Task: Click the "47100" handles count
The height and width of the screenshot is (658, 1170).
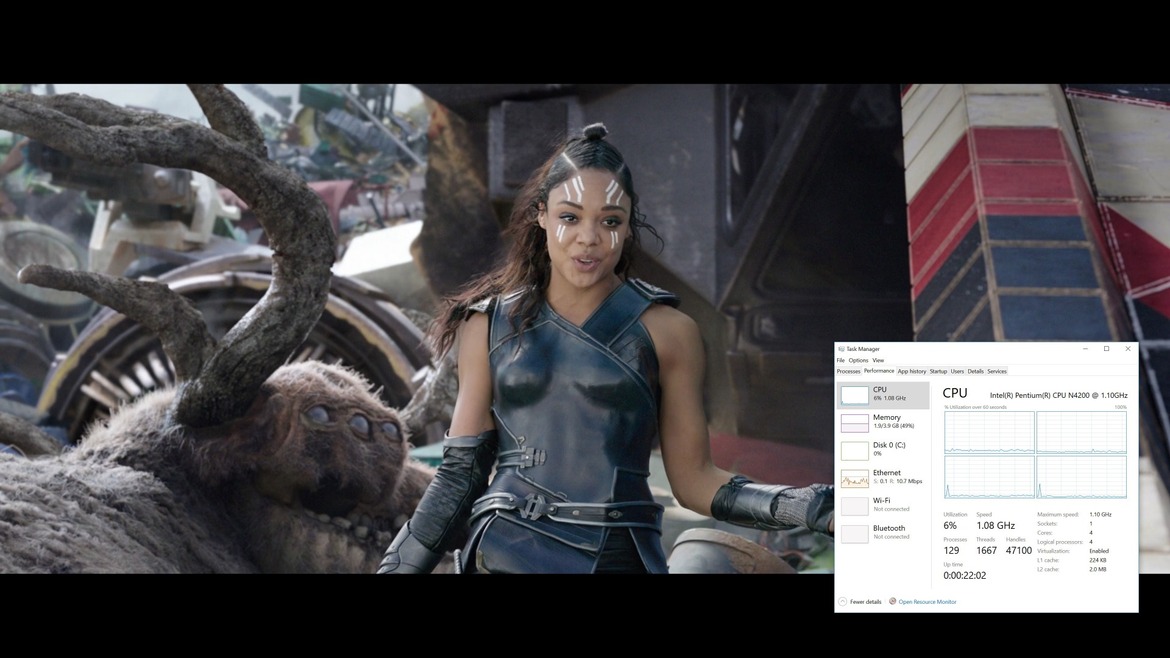Action: pyautogui.click(x=1019, y=551)
